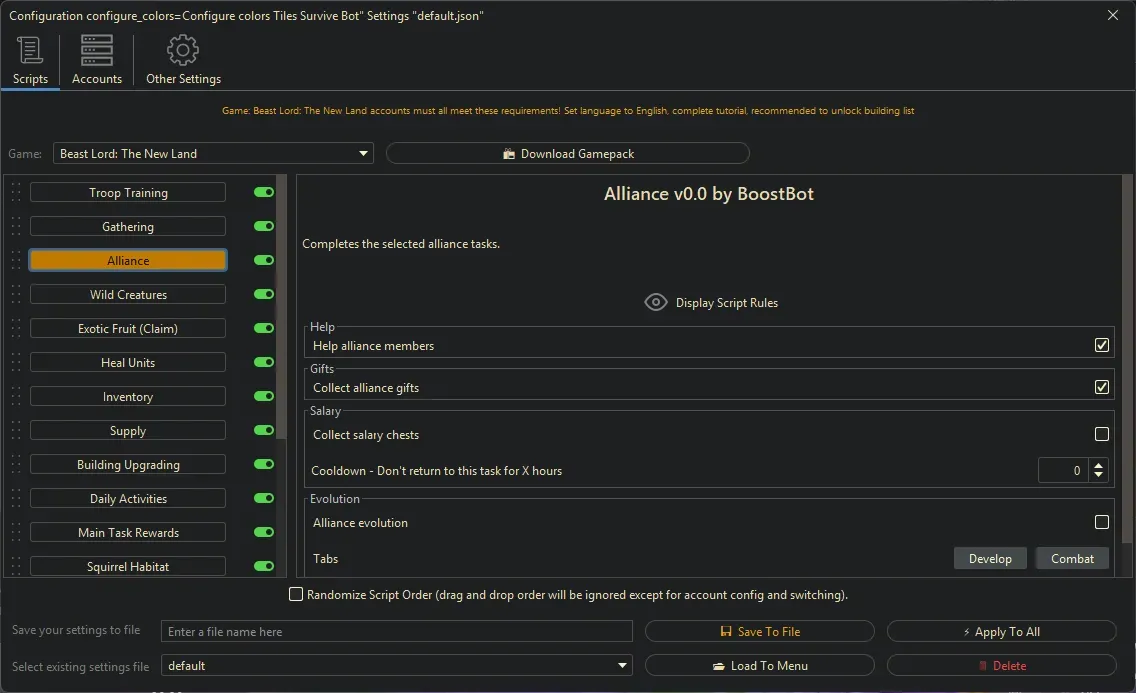
Task: Click the file name input field
Action: click(397, 632)
